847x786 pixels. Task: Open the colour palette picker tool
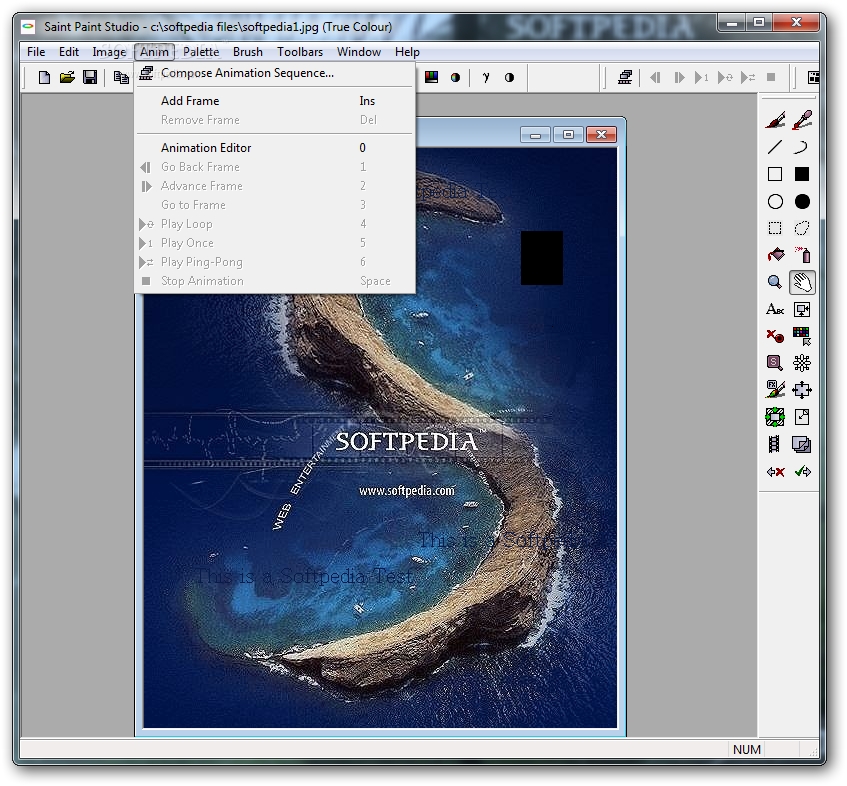tap(802, 336)
